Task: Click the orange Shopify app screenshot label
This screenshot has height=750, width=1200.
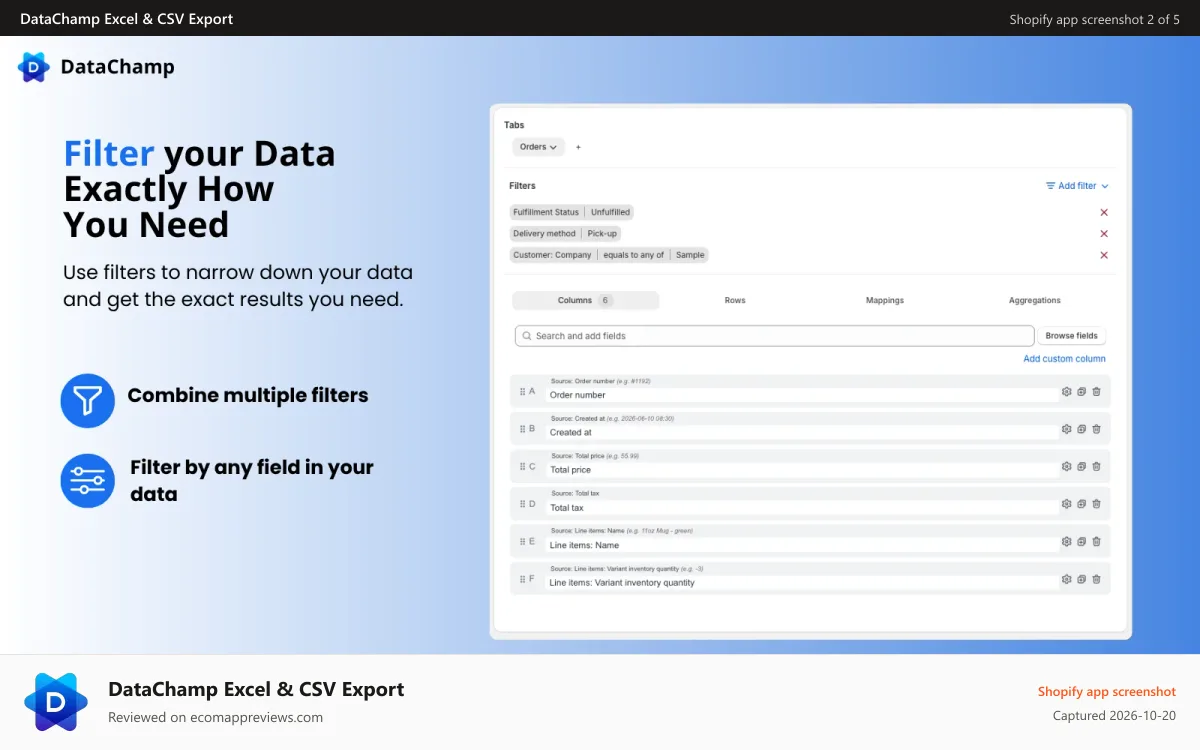Action: point(1107,691)
